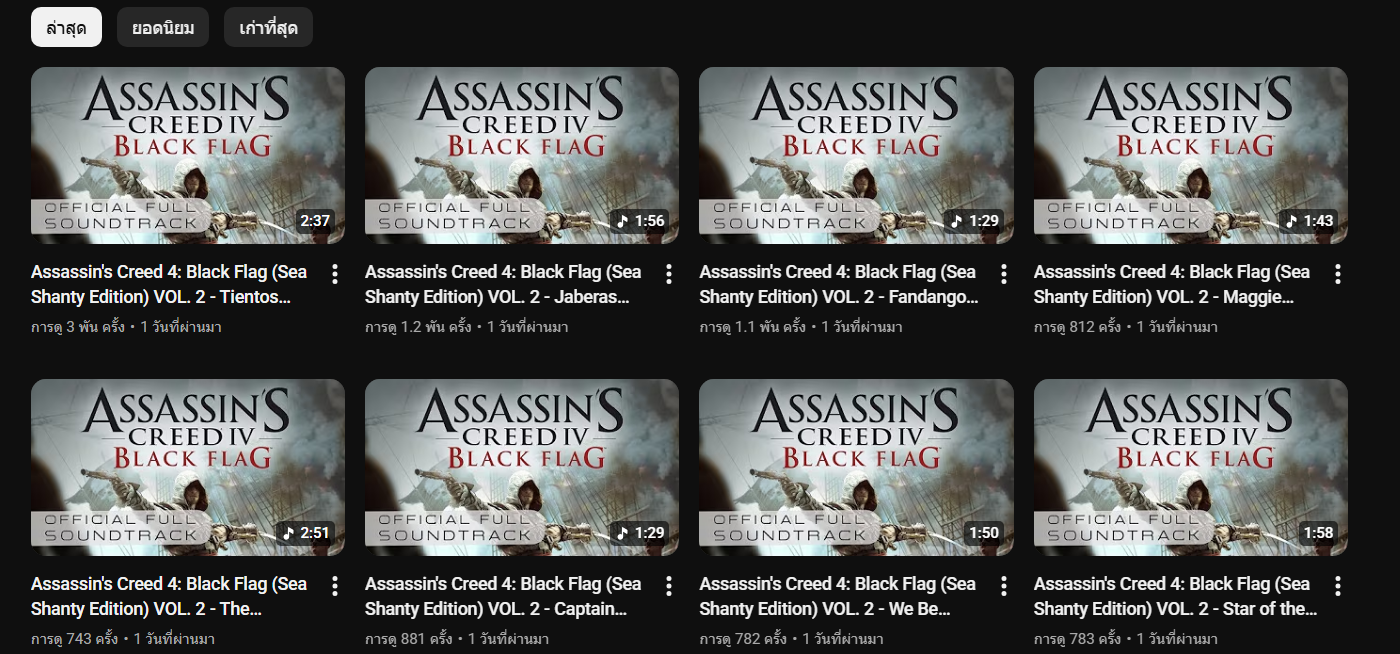
Task: Open the three-dot menu for Fandango video
Action: (x=1004, y=274)
